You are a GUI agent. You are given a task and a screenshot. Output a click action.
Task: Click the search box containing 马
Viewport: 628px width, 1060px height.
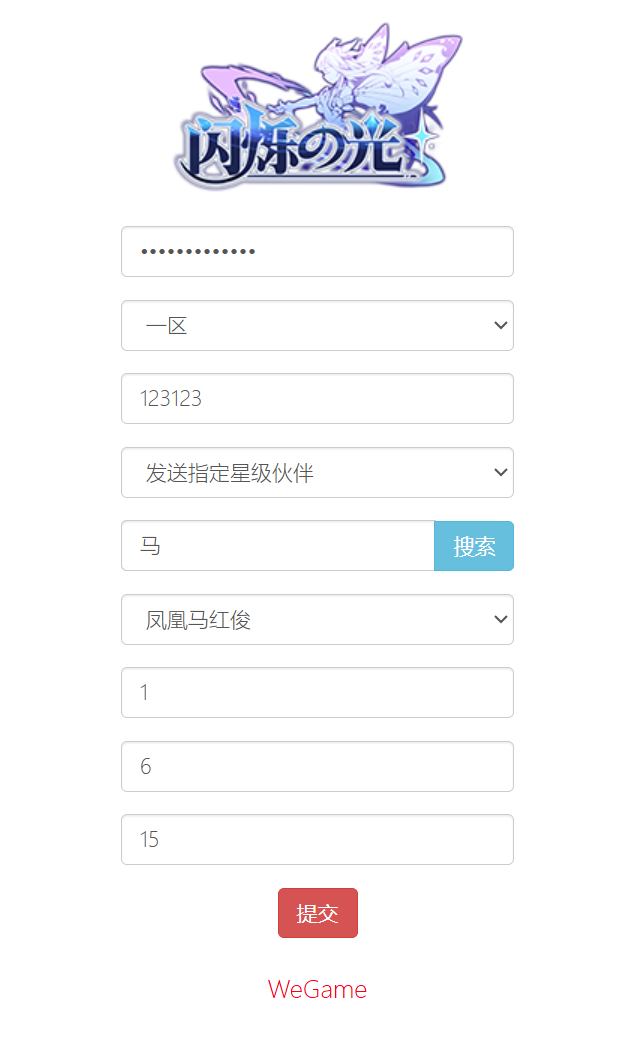click(277, 545)
